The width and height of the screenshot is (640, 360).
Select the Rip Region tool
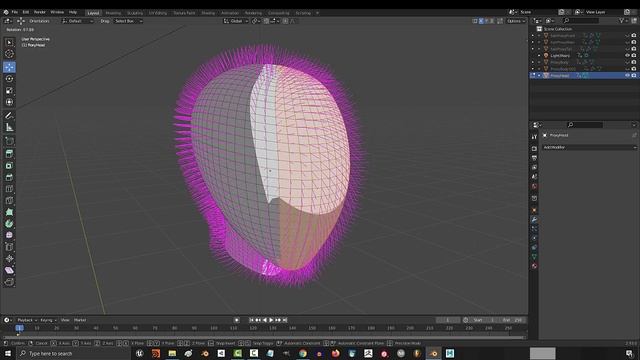(x=9, y=282)
